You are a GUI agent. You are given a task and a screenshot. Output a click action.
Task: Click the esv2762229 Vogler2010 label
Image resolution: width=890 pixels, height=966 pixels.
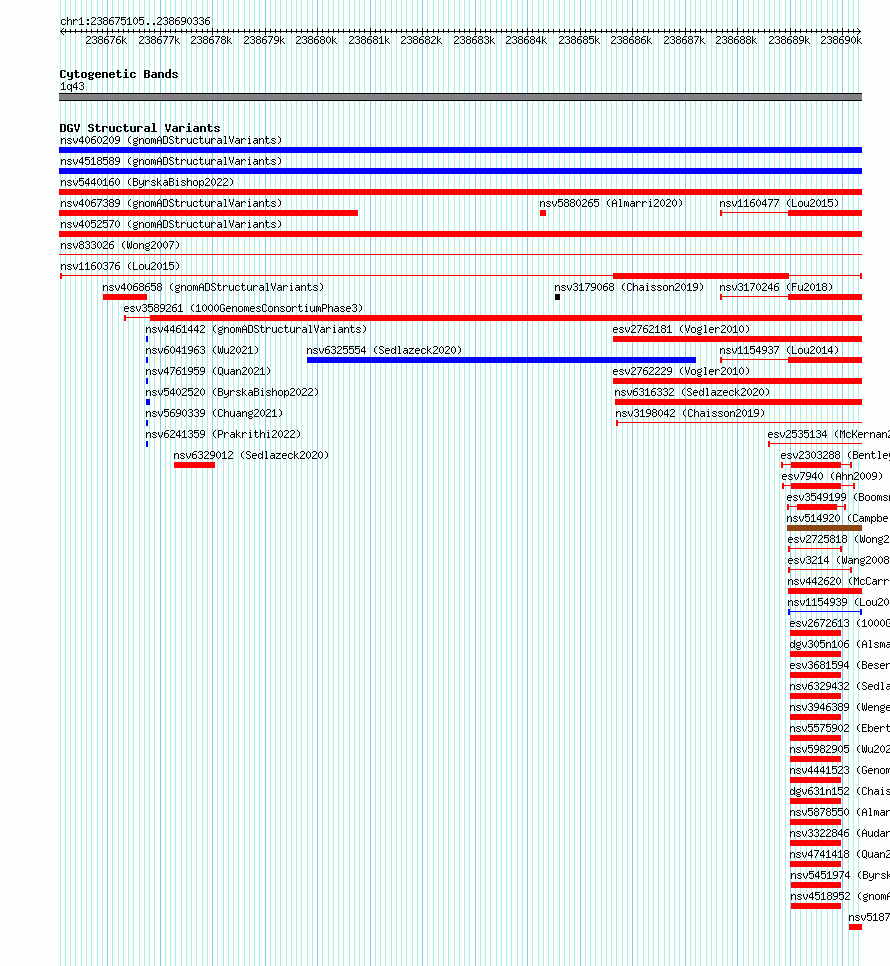click(x=681, y=371)
